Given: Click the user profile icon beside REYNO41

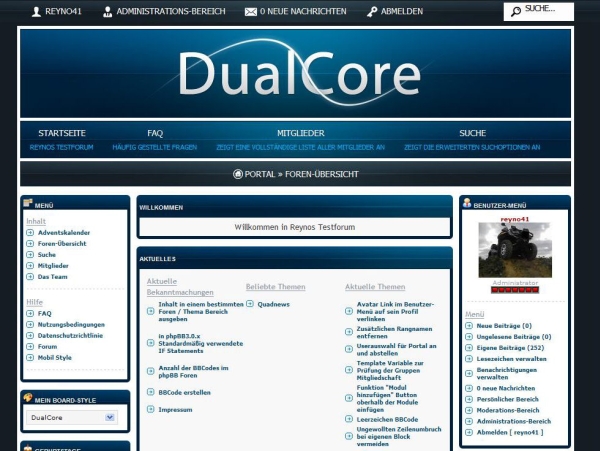Looking at the screenshot, I should tap(37, 12).
